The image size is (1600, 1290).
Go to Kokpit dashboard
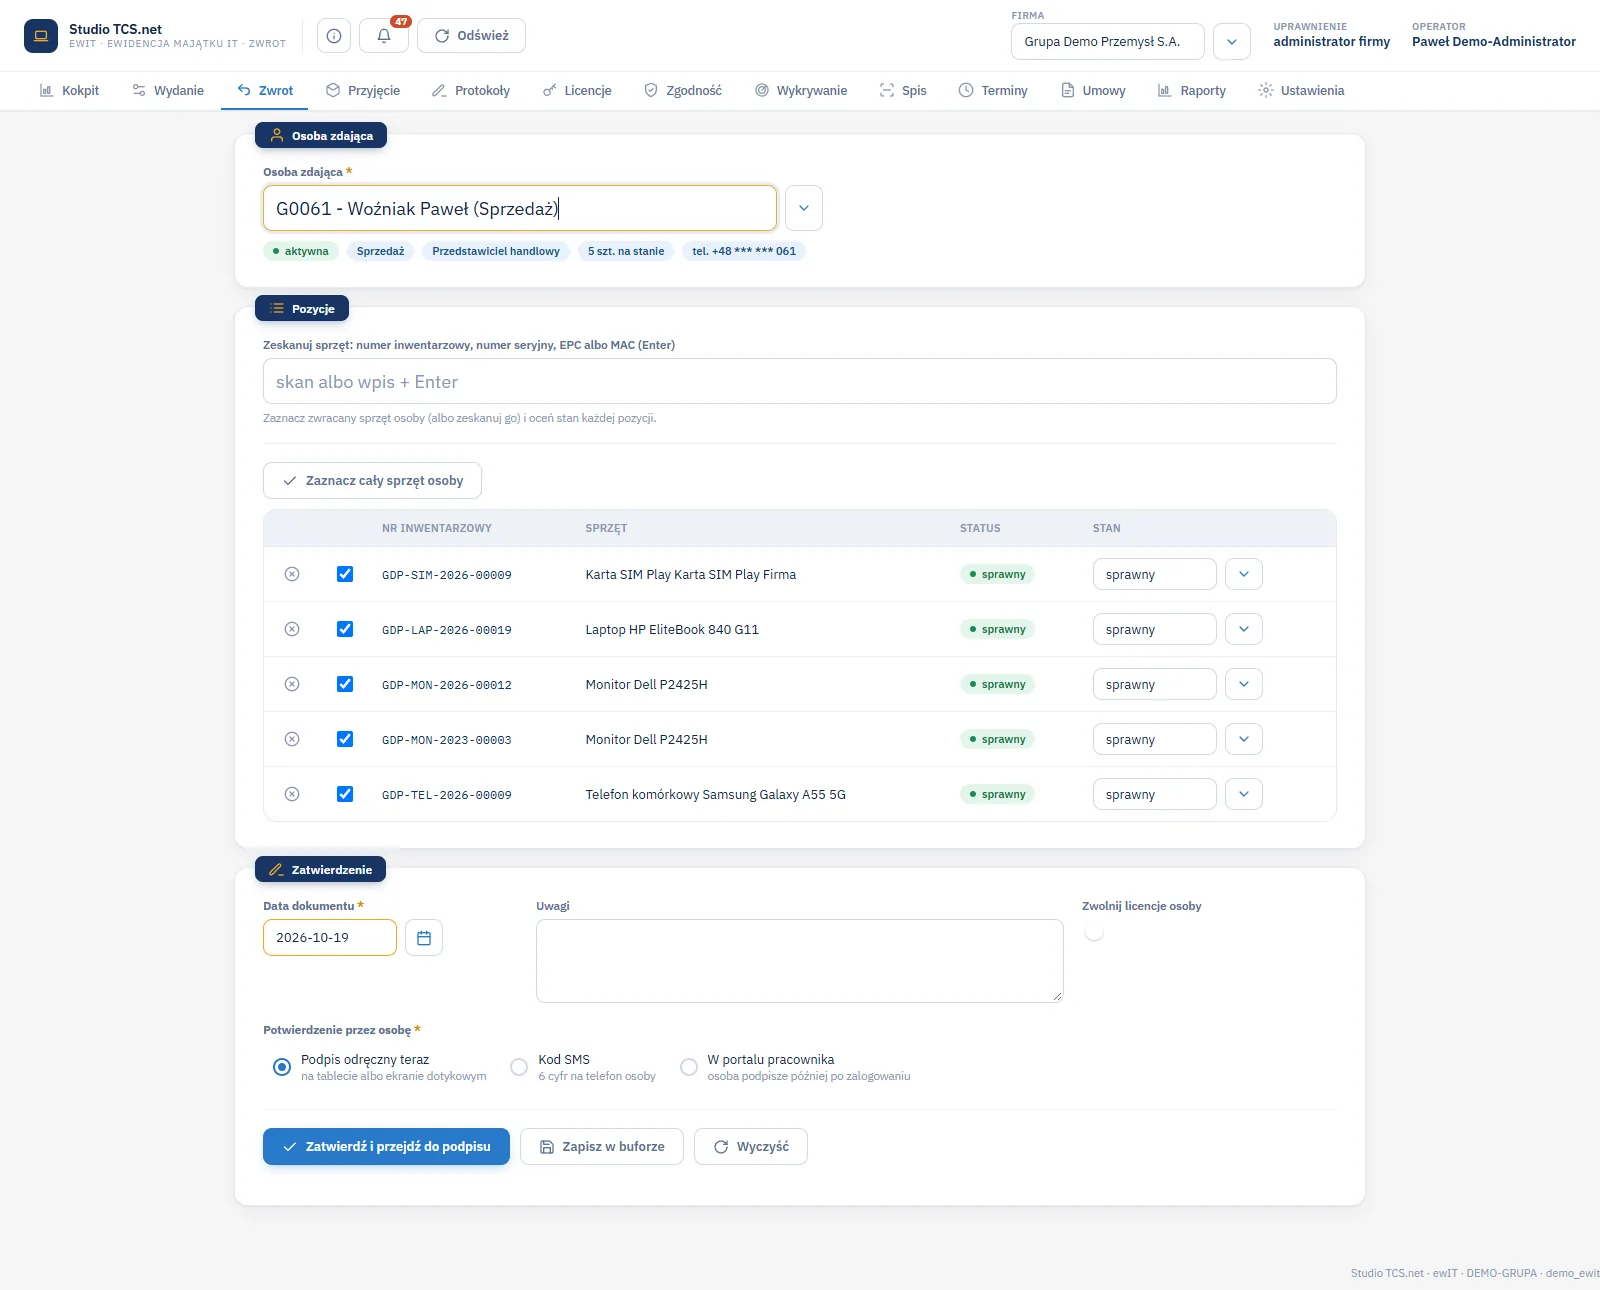point(69,91)
